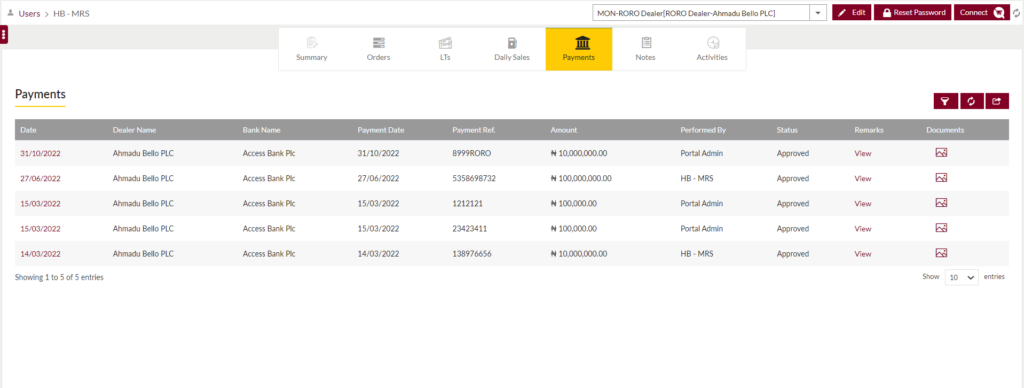Switch to the Orders tab
This screenshot has width=1024, height=388.
click(378, 49)
